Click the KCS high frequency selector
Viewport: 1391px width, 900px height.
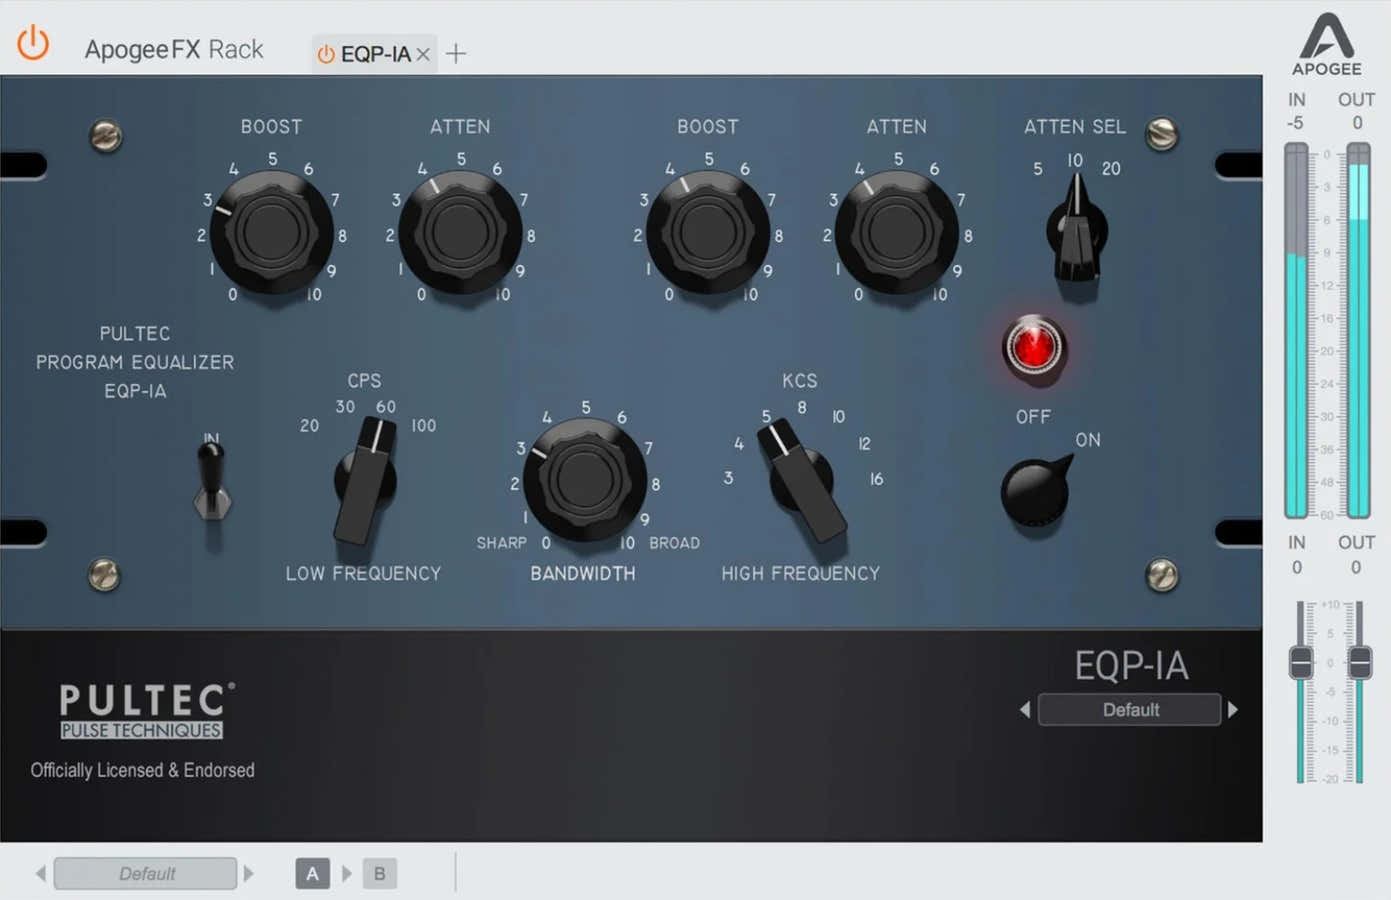(x=802, y=482)
